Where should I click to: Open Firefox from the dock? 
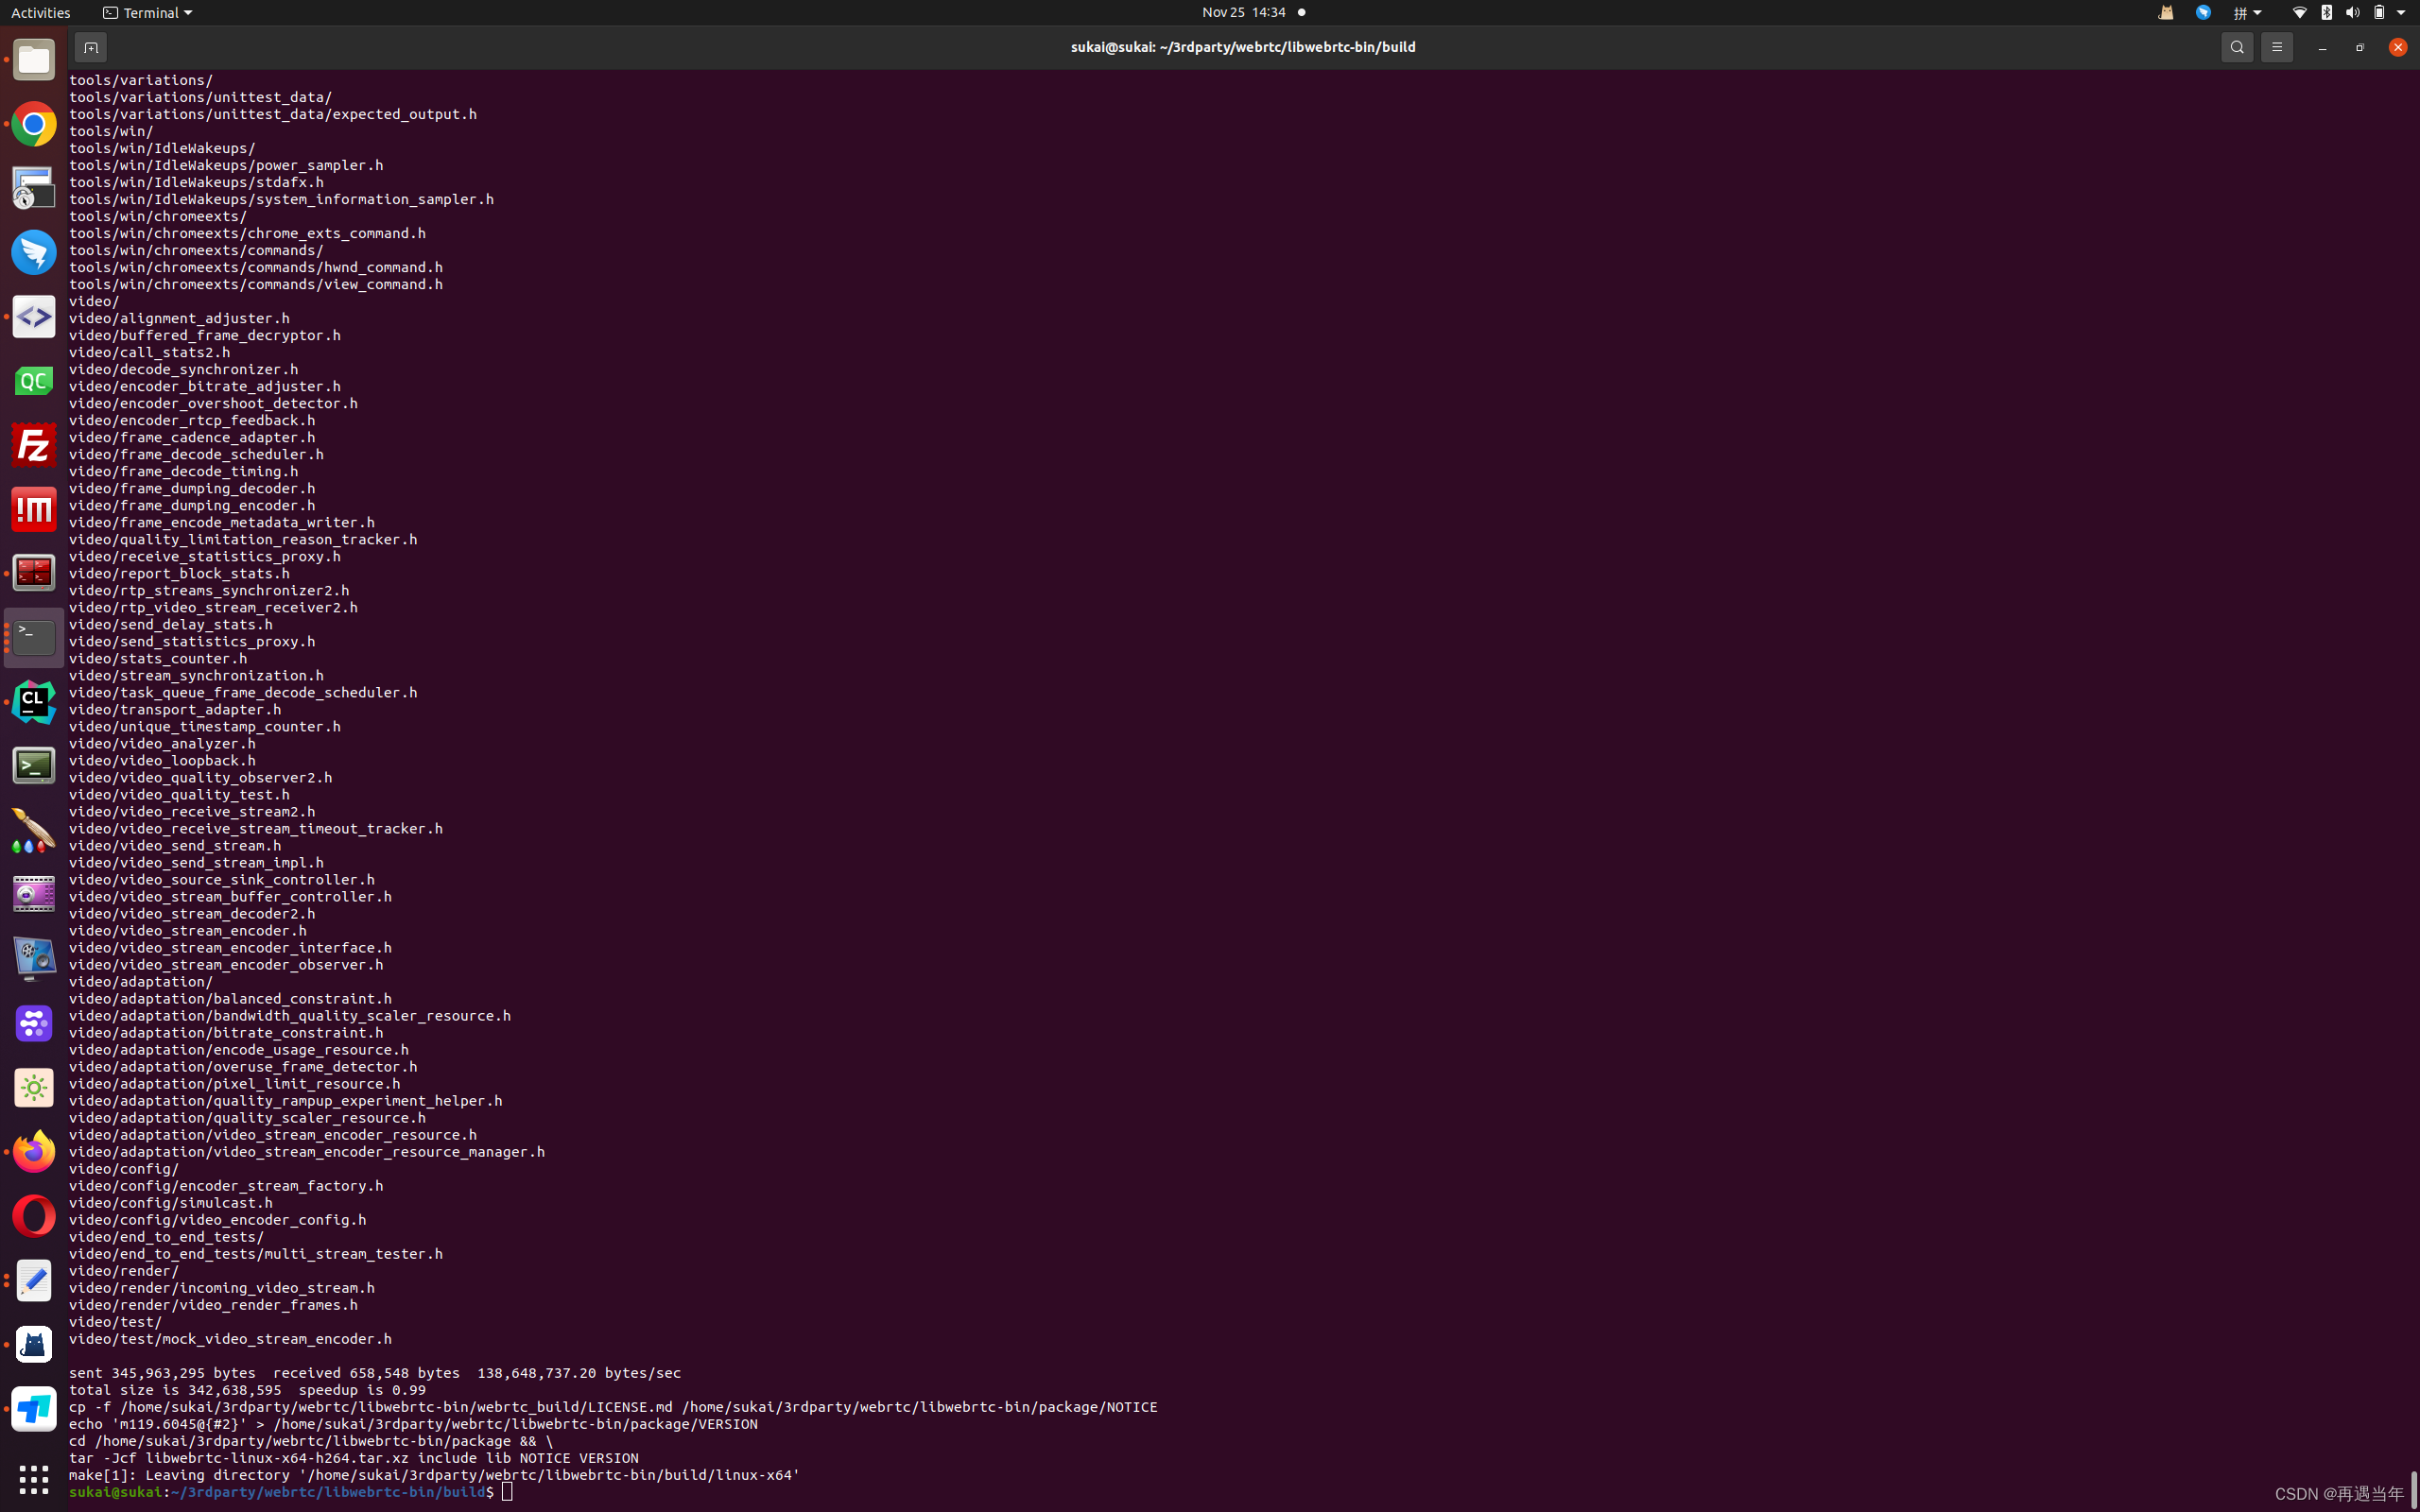pos(33,1151)
